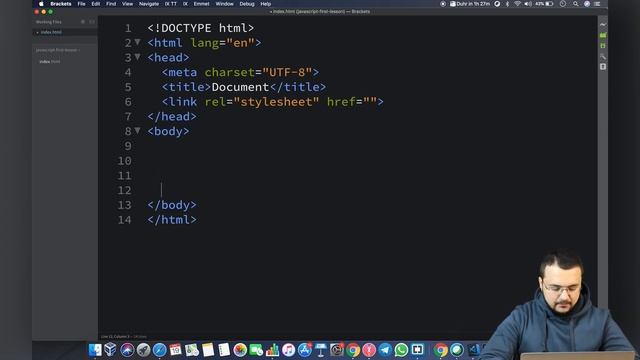
Task: Open the Apple menu
Action: 41,4
